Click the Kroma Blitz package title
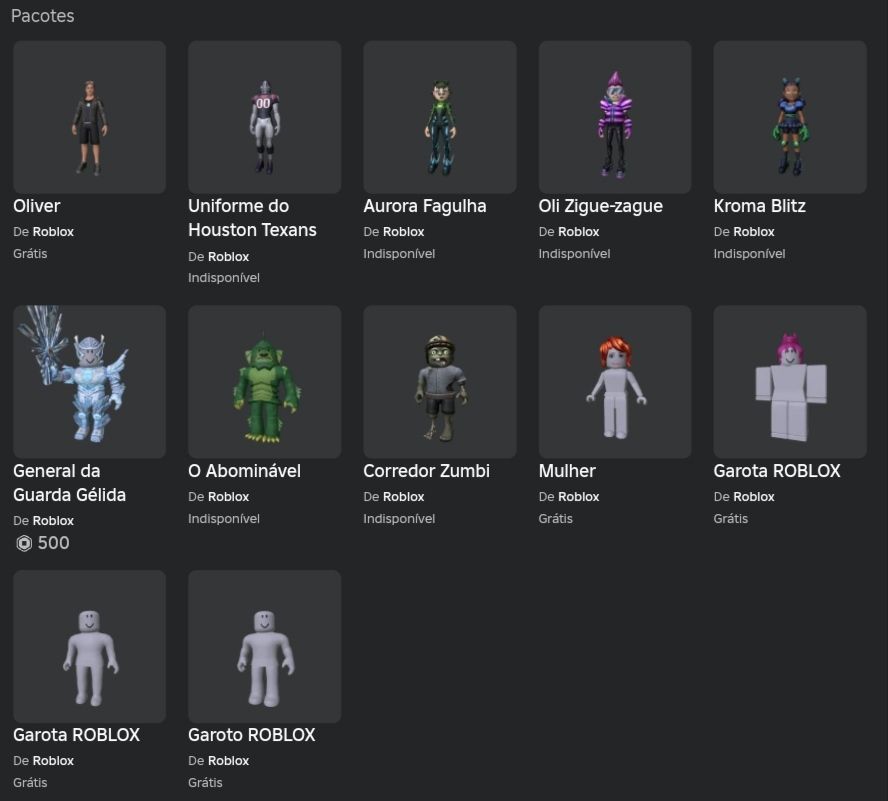This screenshot has height=801, width=888. click(759, 206)
